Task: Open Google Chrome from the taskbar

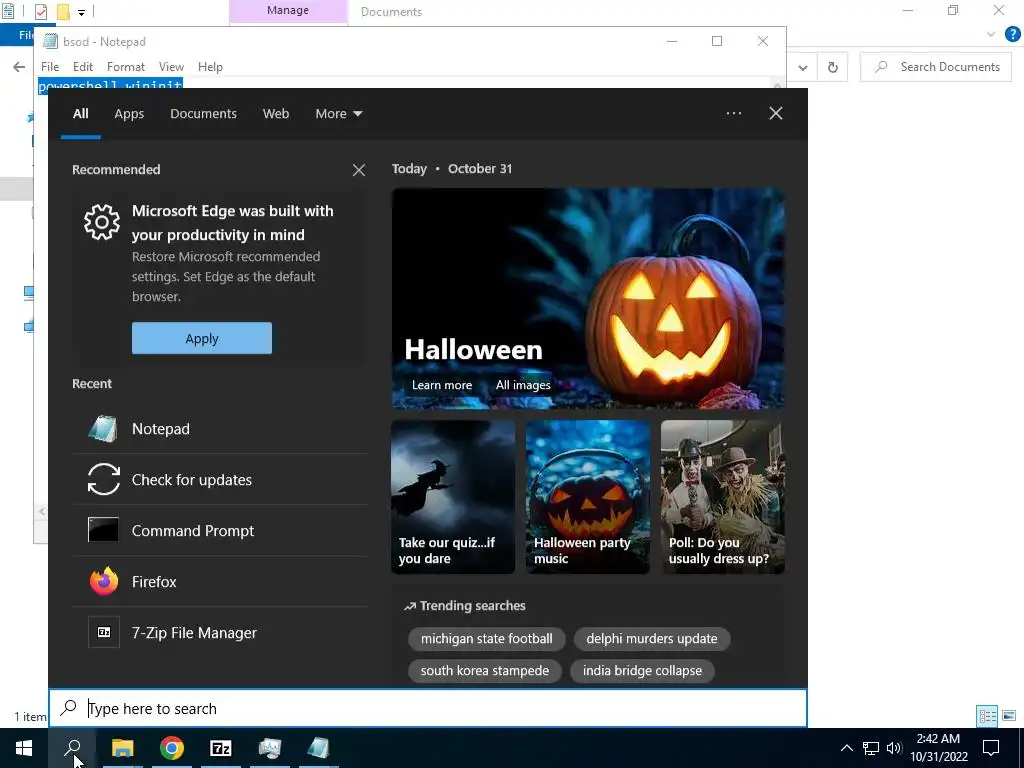Action: coord(172,748)
